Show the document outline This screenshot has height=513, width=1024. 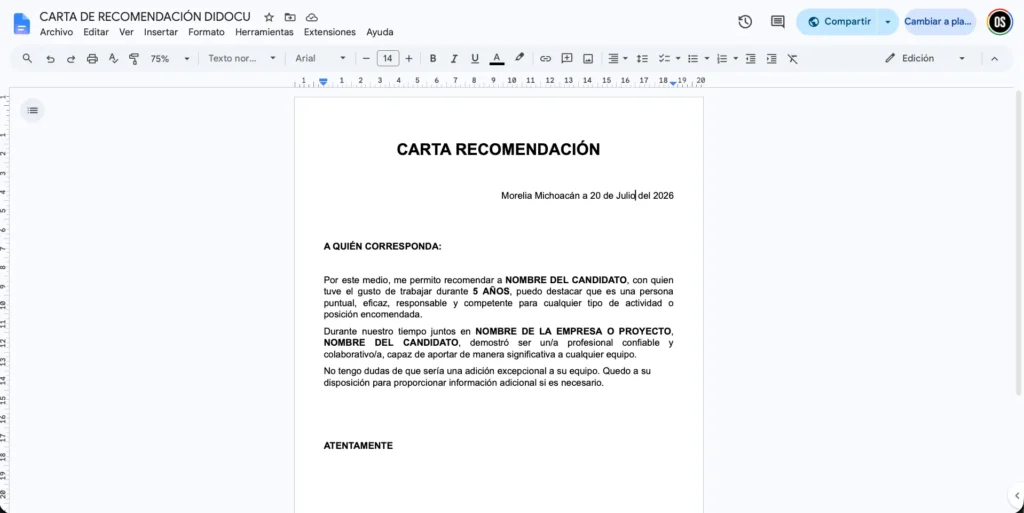[32, 110]
